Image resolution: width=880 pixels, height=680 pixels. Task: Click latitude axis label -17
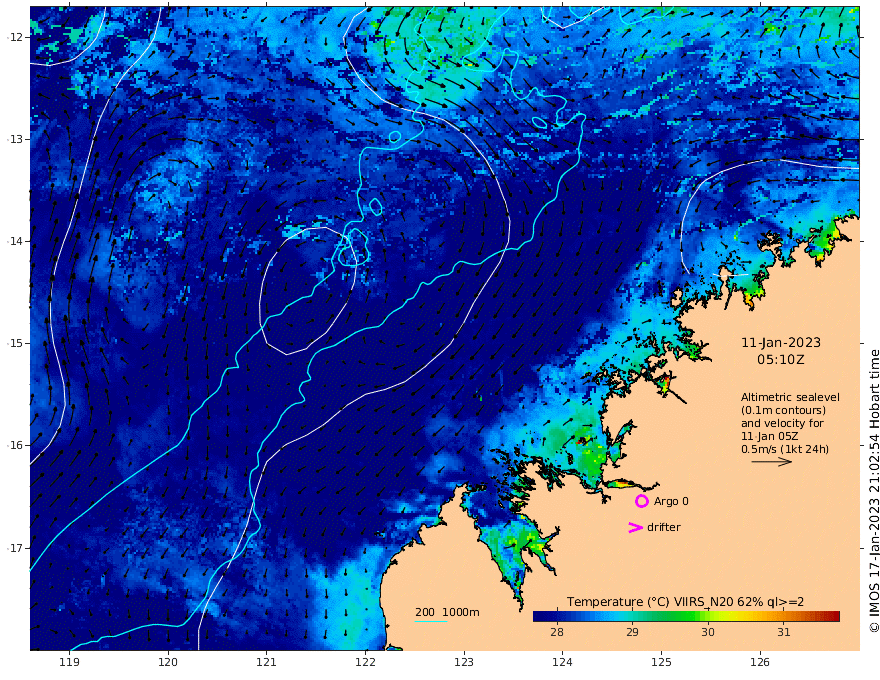15,548
